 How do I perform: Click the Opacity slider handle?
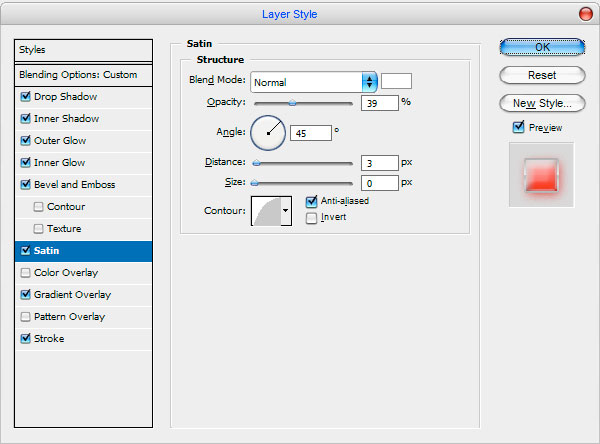[292, 103]
